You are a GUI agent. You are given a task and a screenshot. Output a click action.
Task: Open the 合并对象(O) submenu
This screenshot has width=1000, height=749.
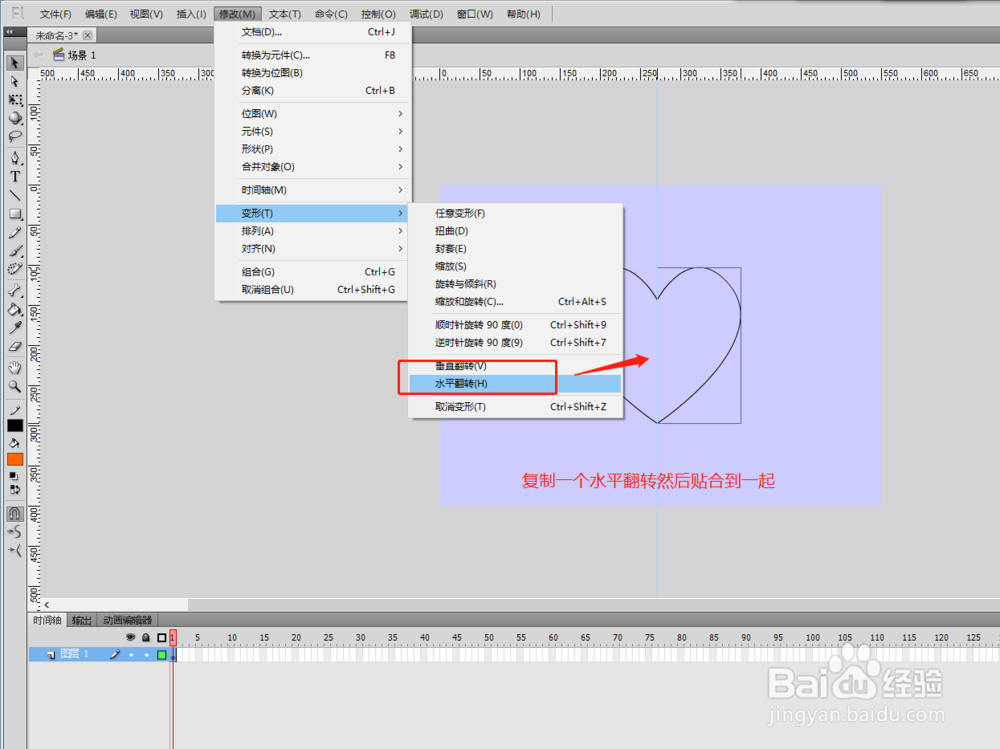[x=313, y=167]
